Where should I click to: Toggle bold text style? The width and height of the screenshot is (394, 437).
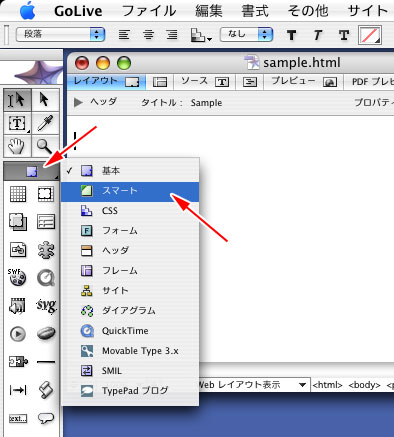291,35
